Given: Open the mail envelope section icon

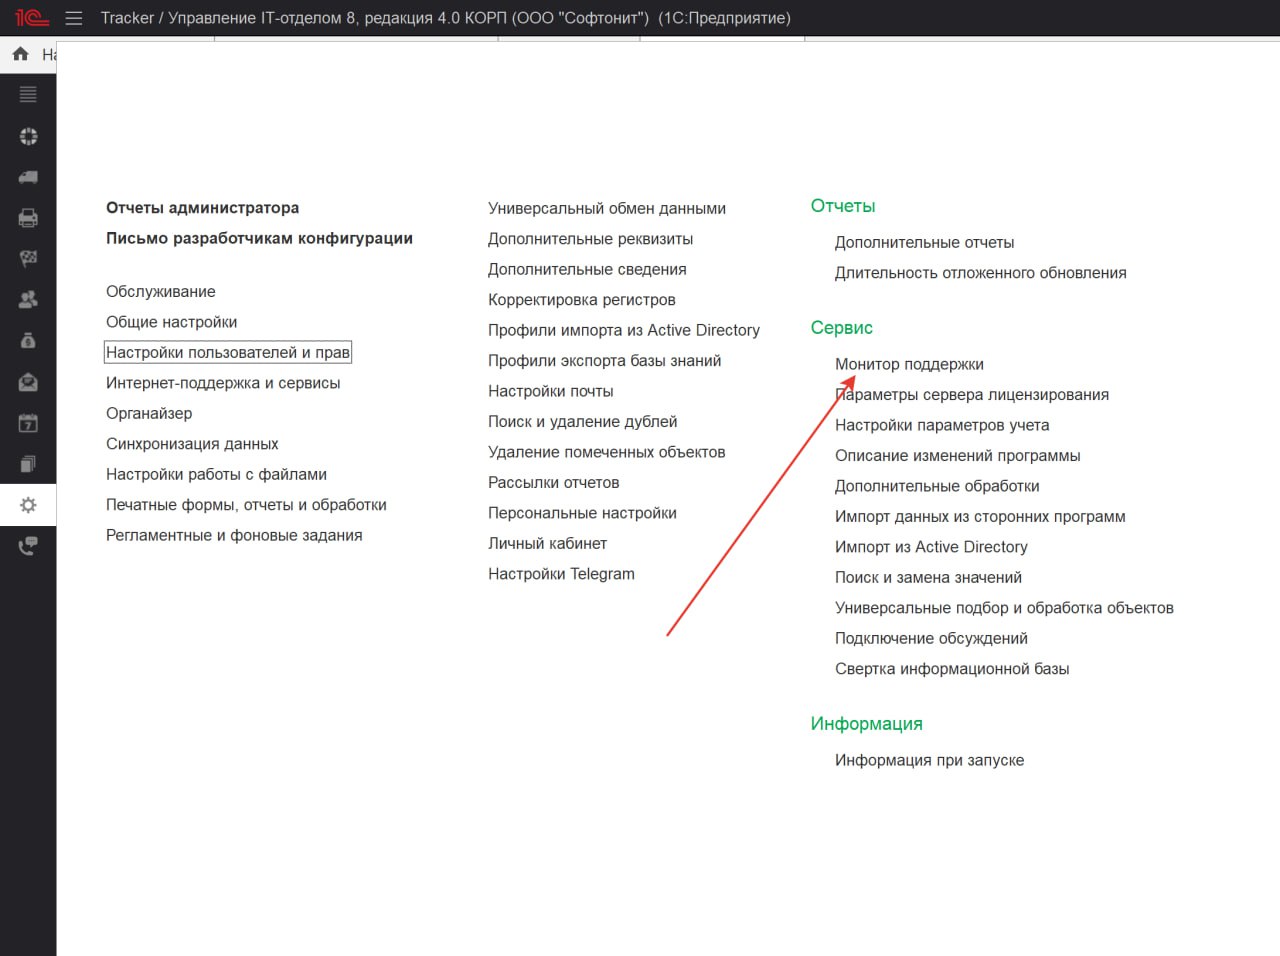Looking at the screenshot, I should (28, 382).
